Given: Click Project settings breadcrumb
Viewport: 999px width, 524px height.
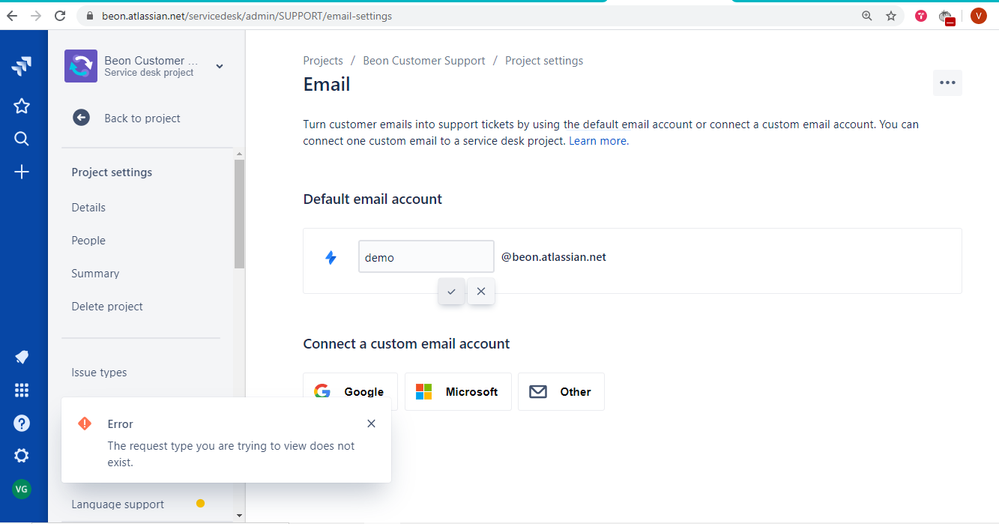Looking at the screenshot, I should point(544,61).
